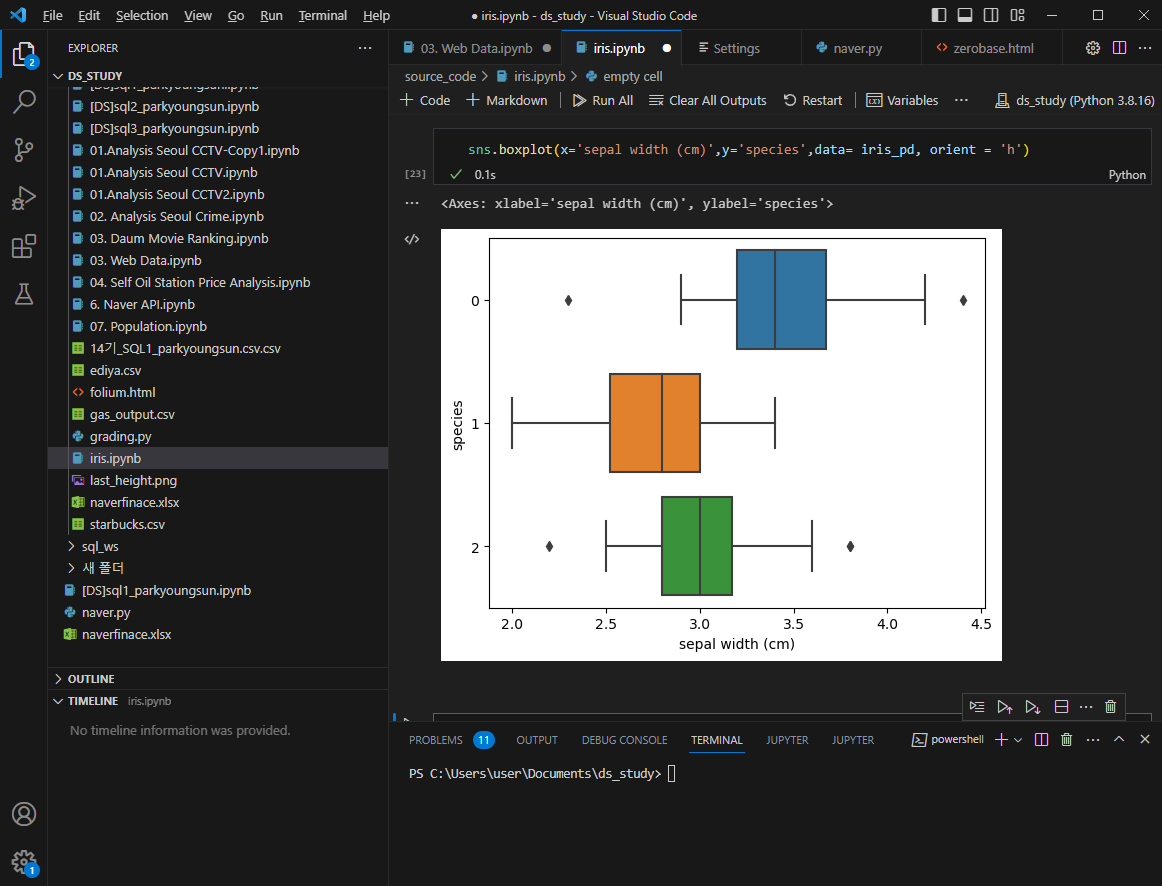Viewport: 1162px width, 886px height.
Task: Open the Testing flask icon
Action: pos(24,294)
